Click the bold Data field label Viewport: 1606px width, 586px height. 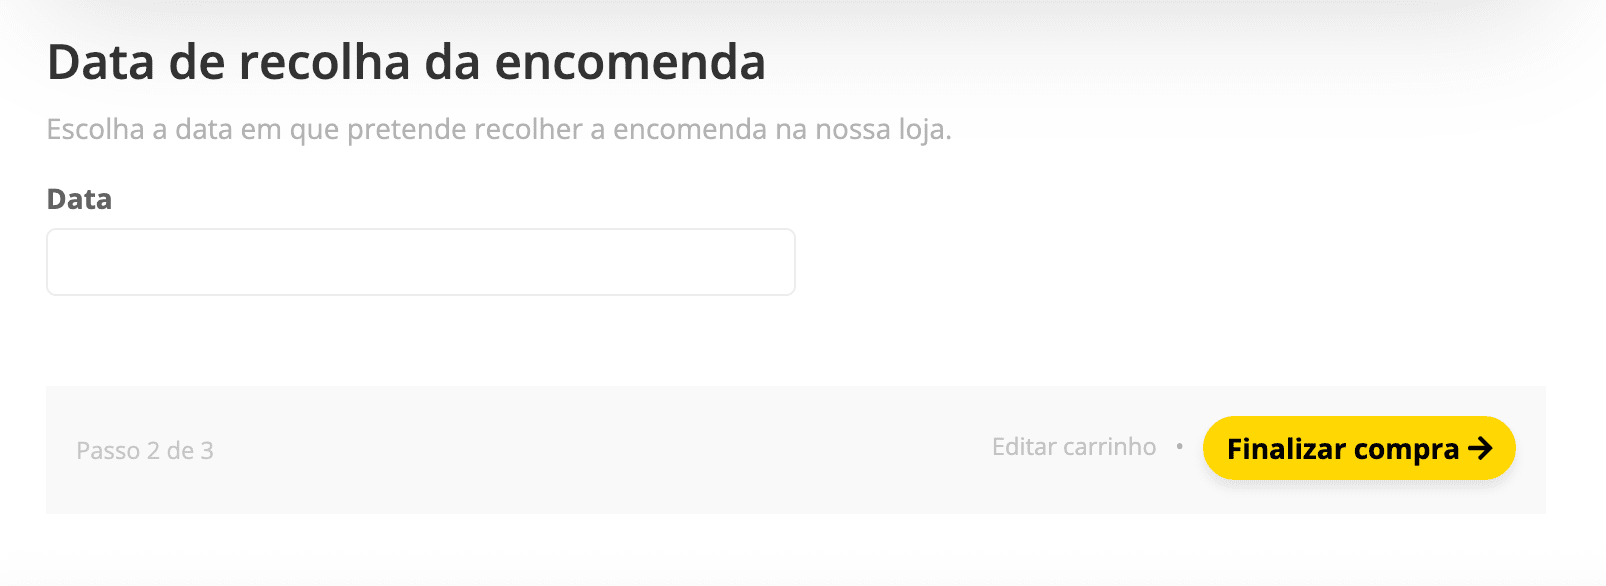click(79, 199)
